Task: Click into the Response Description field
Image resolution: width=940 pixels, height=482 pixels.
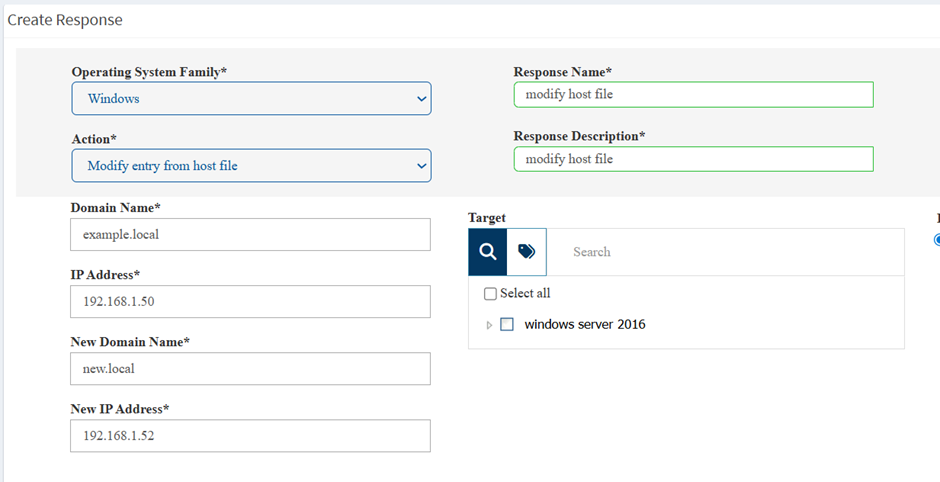Action: click(x=693, y=159)
